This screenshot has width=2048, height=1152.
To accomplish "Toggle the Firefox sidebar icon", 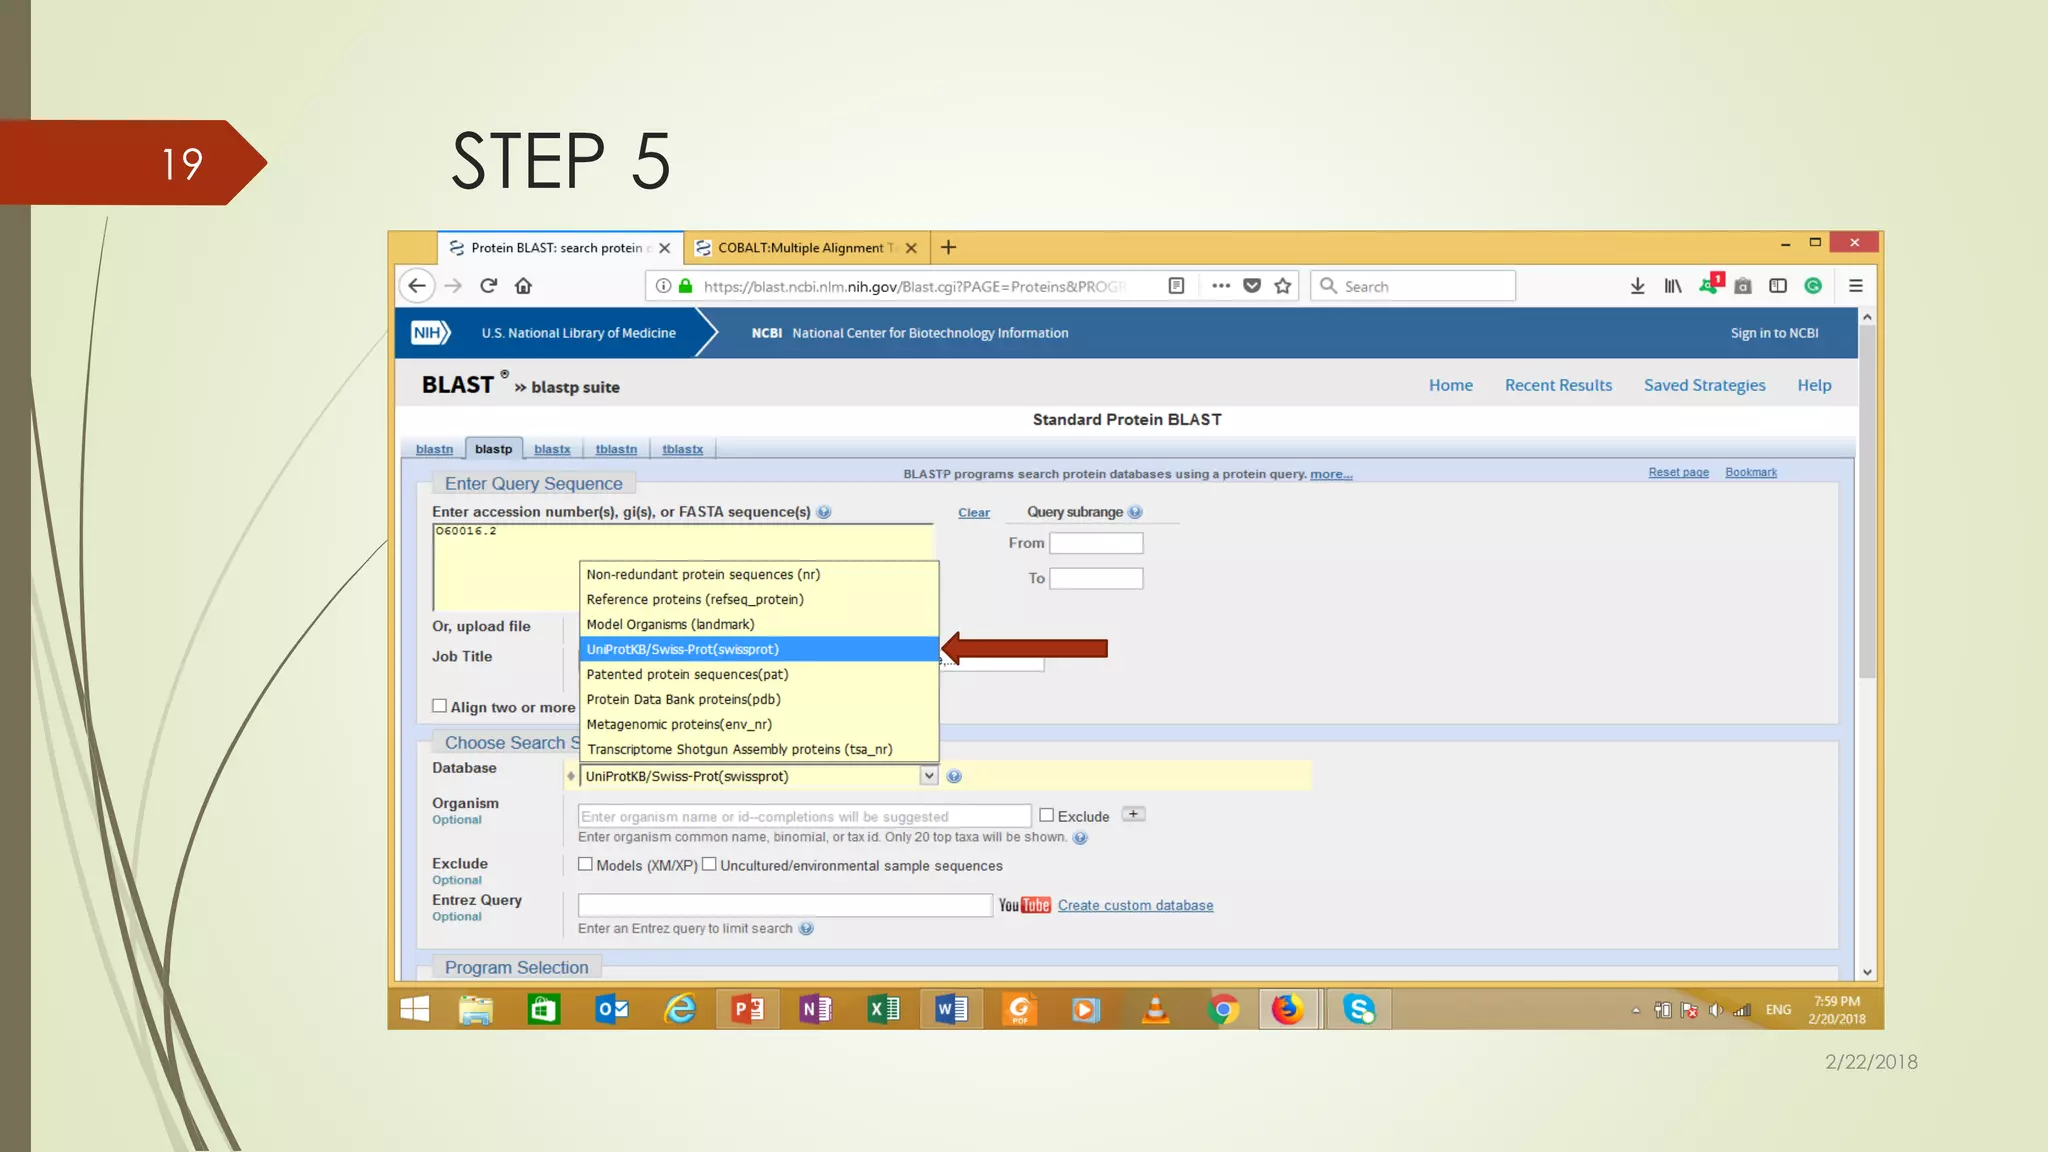I will click(1777, 286).
